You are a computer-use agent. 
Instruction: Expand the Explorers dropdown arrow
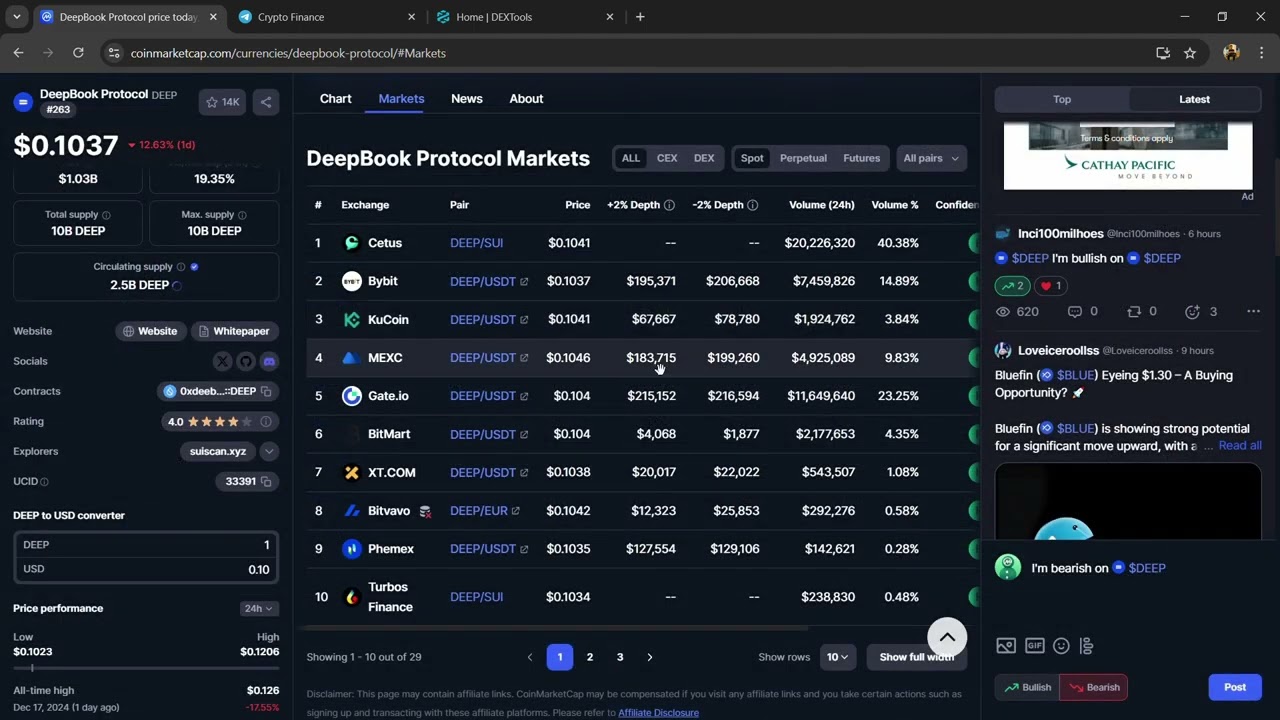[269, 452]
